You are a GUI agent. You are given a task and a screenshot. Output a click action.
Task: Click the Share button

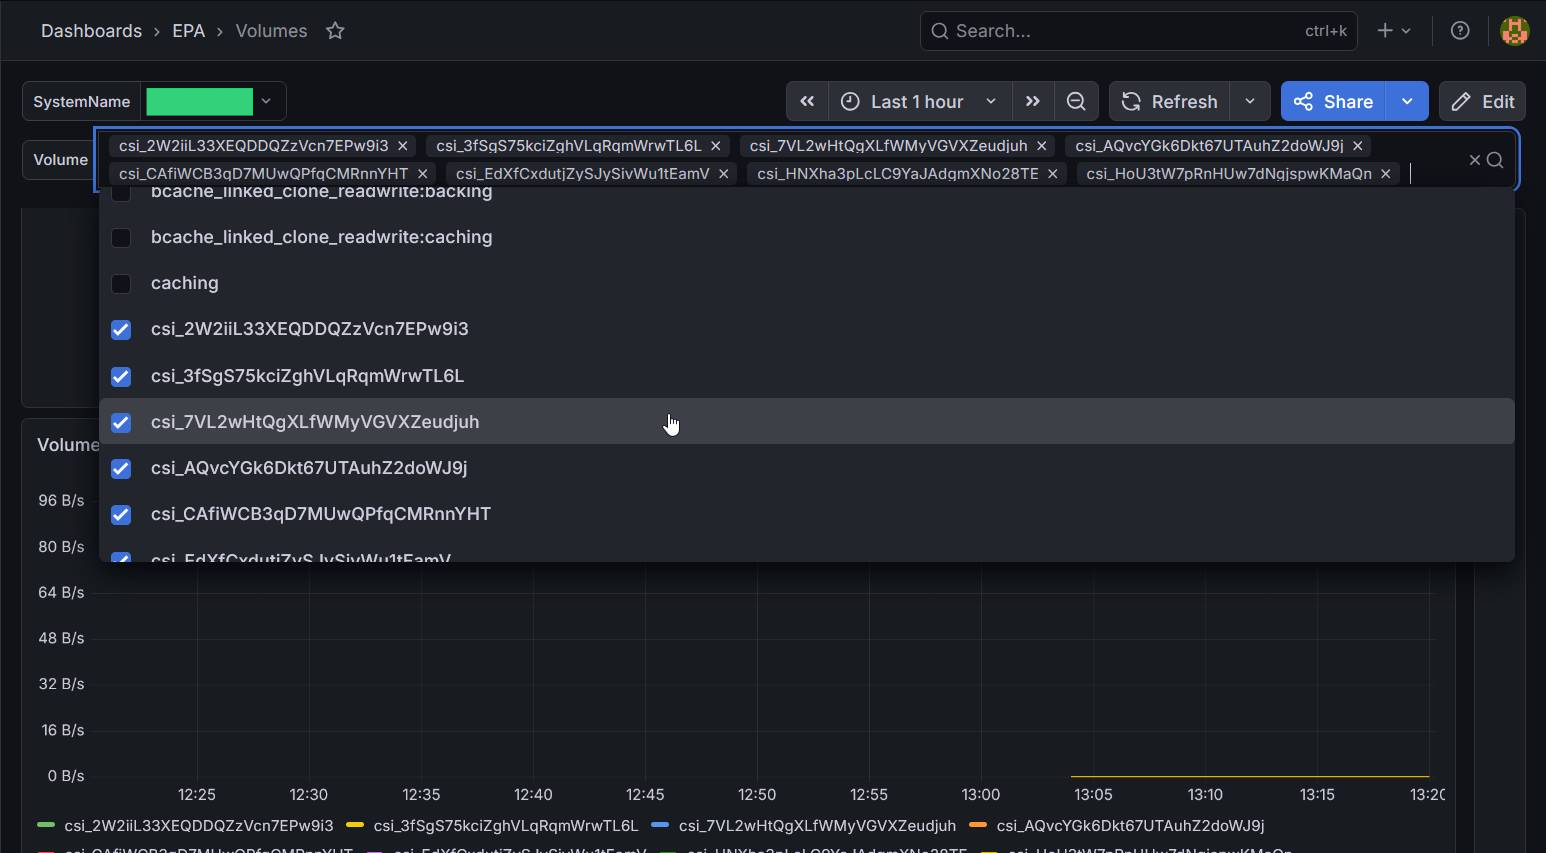(x=1333, y=101)
